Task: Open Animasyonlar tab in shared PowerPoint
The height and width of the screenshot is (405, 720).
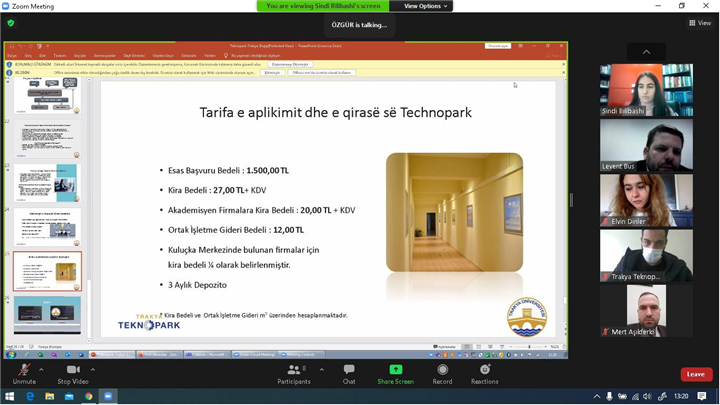Action: point(105,56)
